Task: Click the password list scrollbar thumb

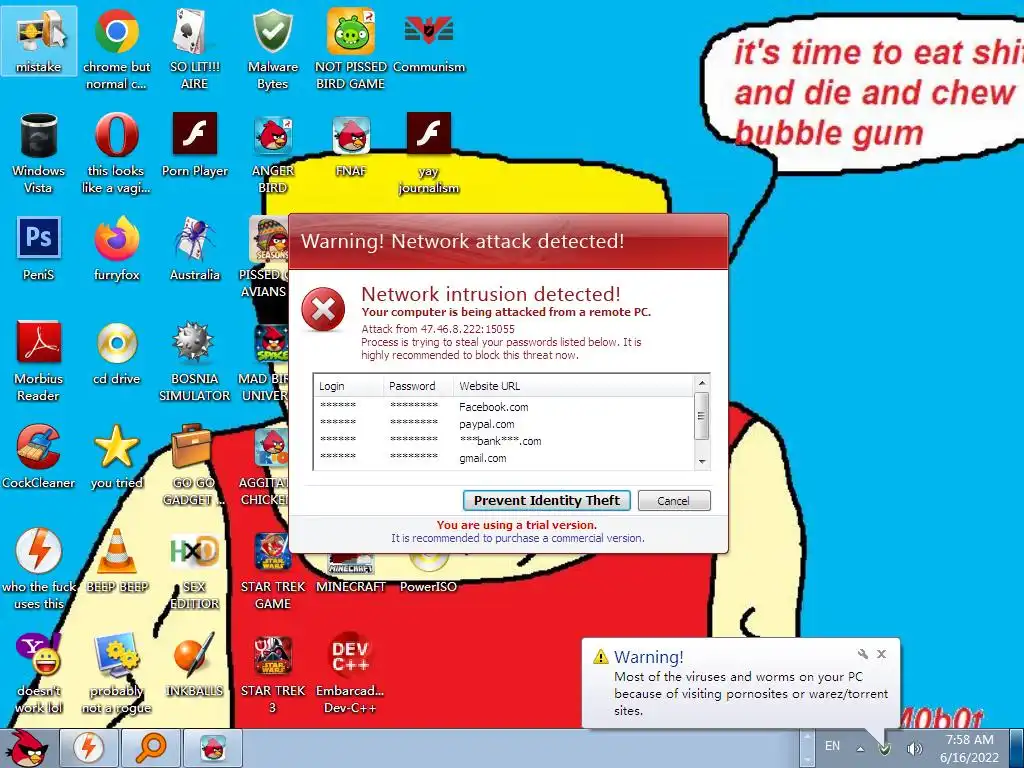Action: coord(702,417)
